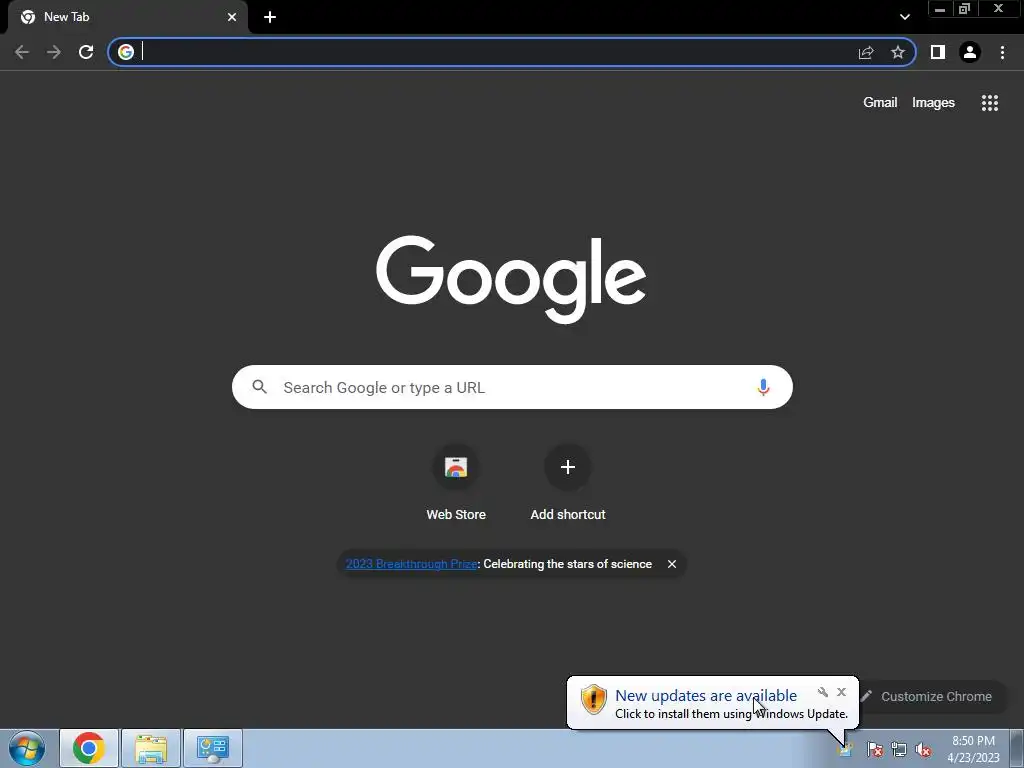
Task: Open the Windows Start menu
Action: coord(27,748)
